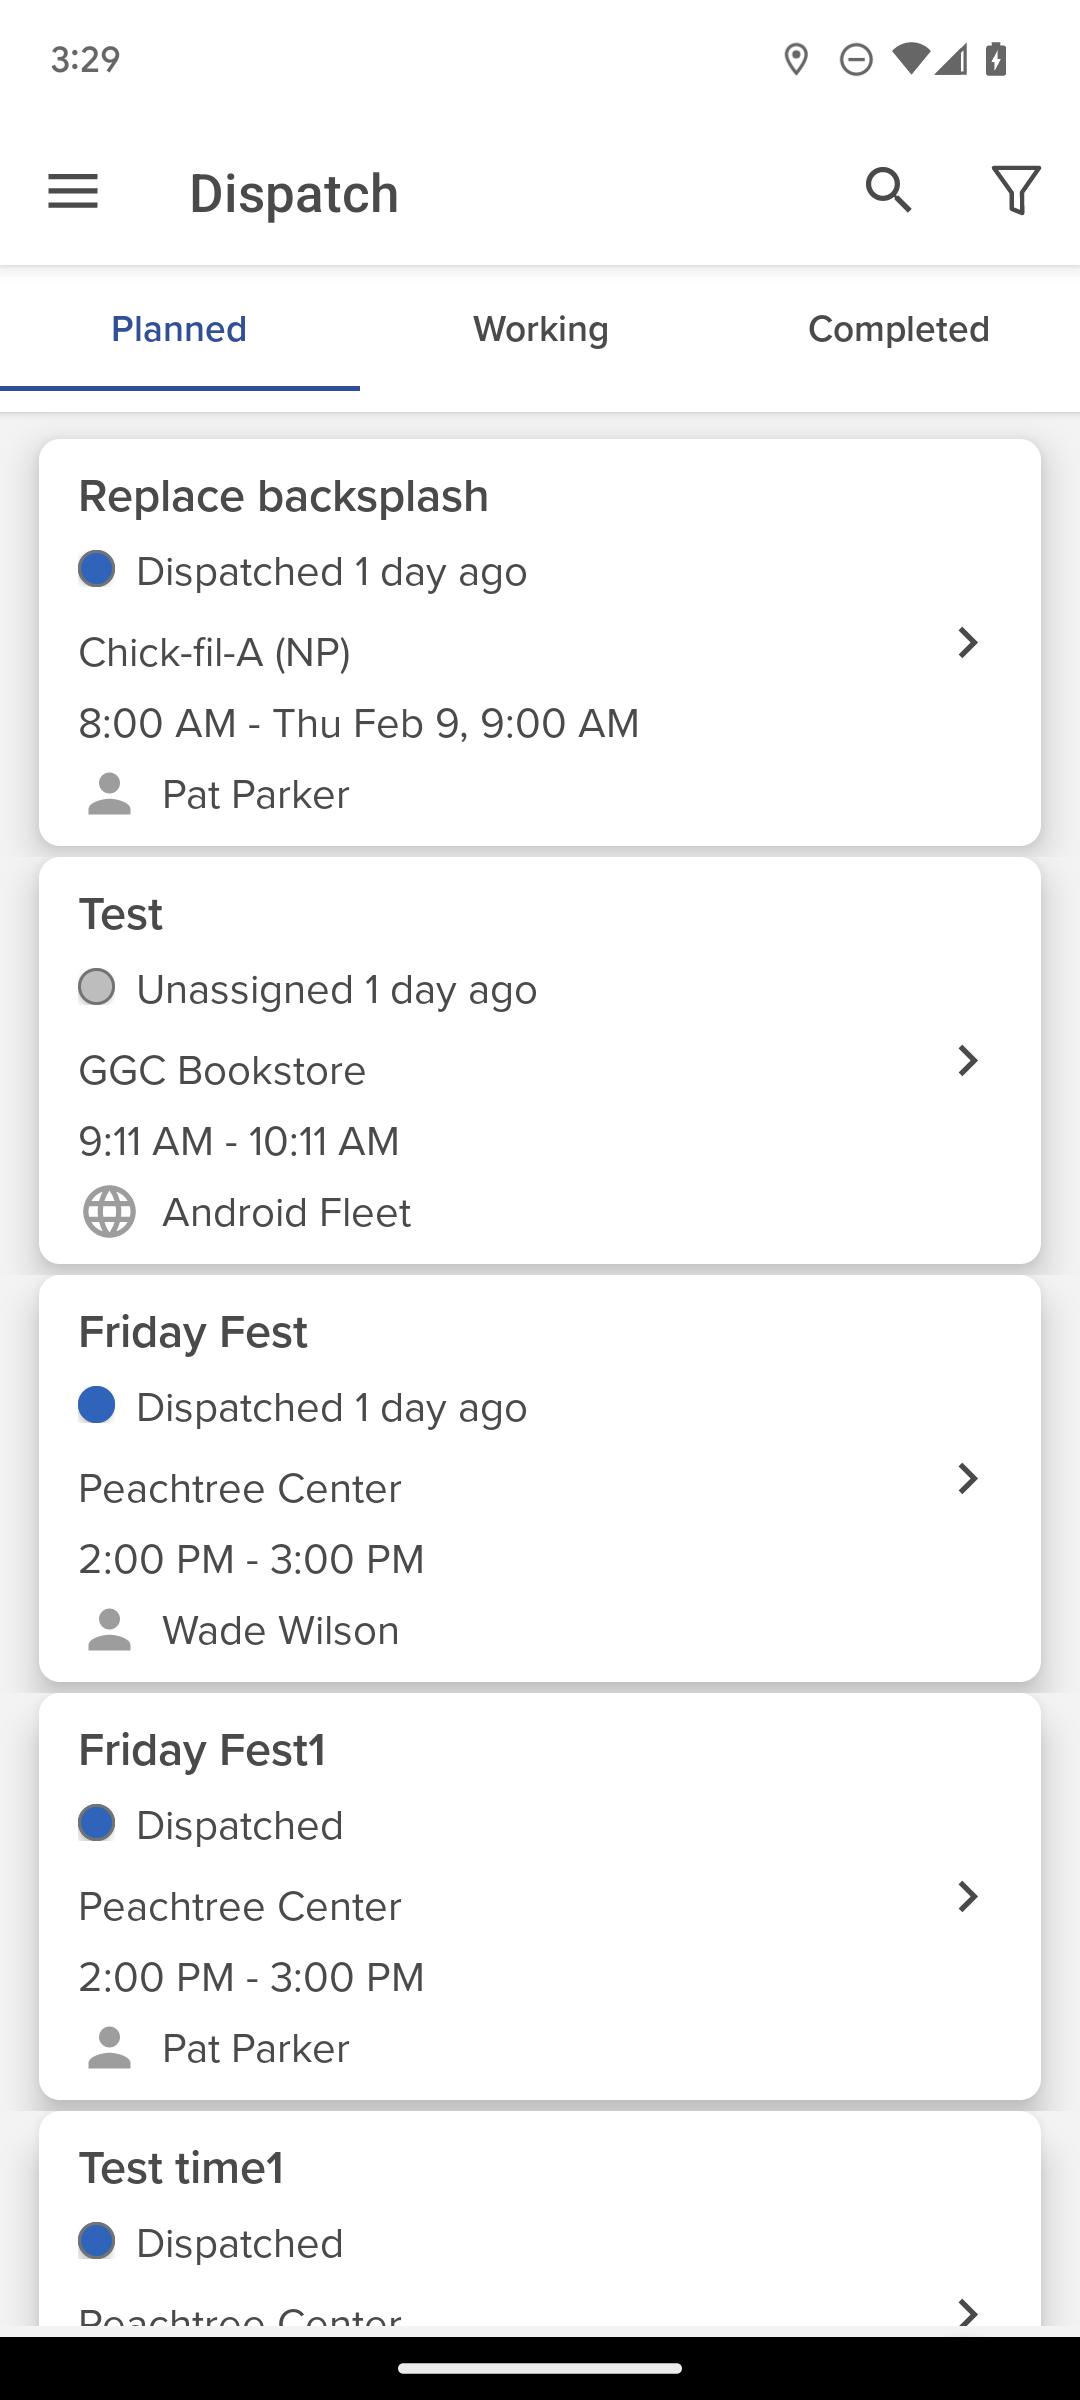Tap the search magnifier icon
1080x2400 pixels.
tap(889, 190)
